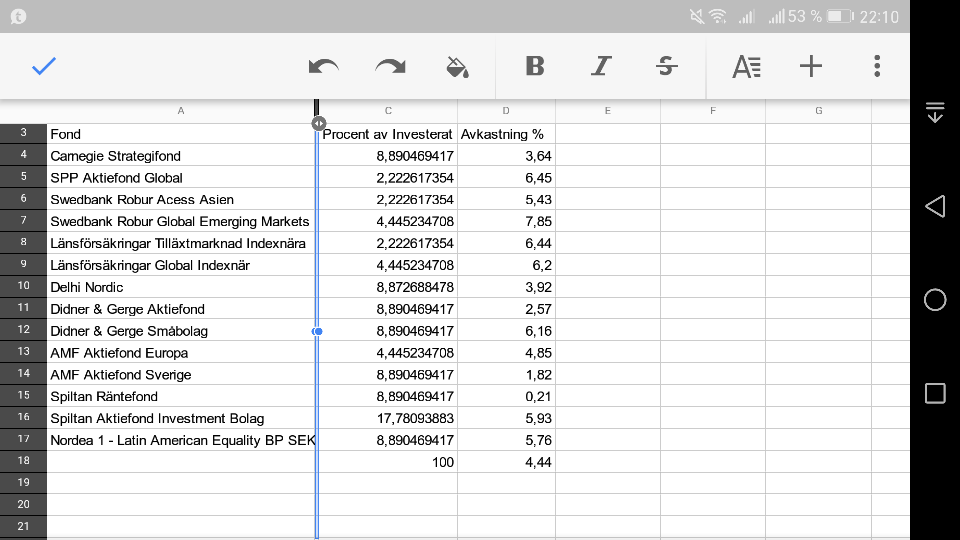Select column C header
This screenshot has height=540, width=960.
[x=388, y=111]
